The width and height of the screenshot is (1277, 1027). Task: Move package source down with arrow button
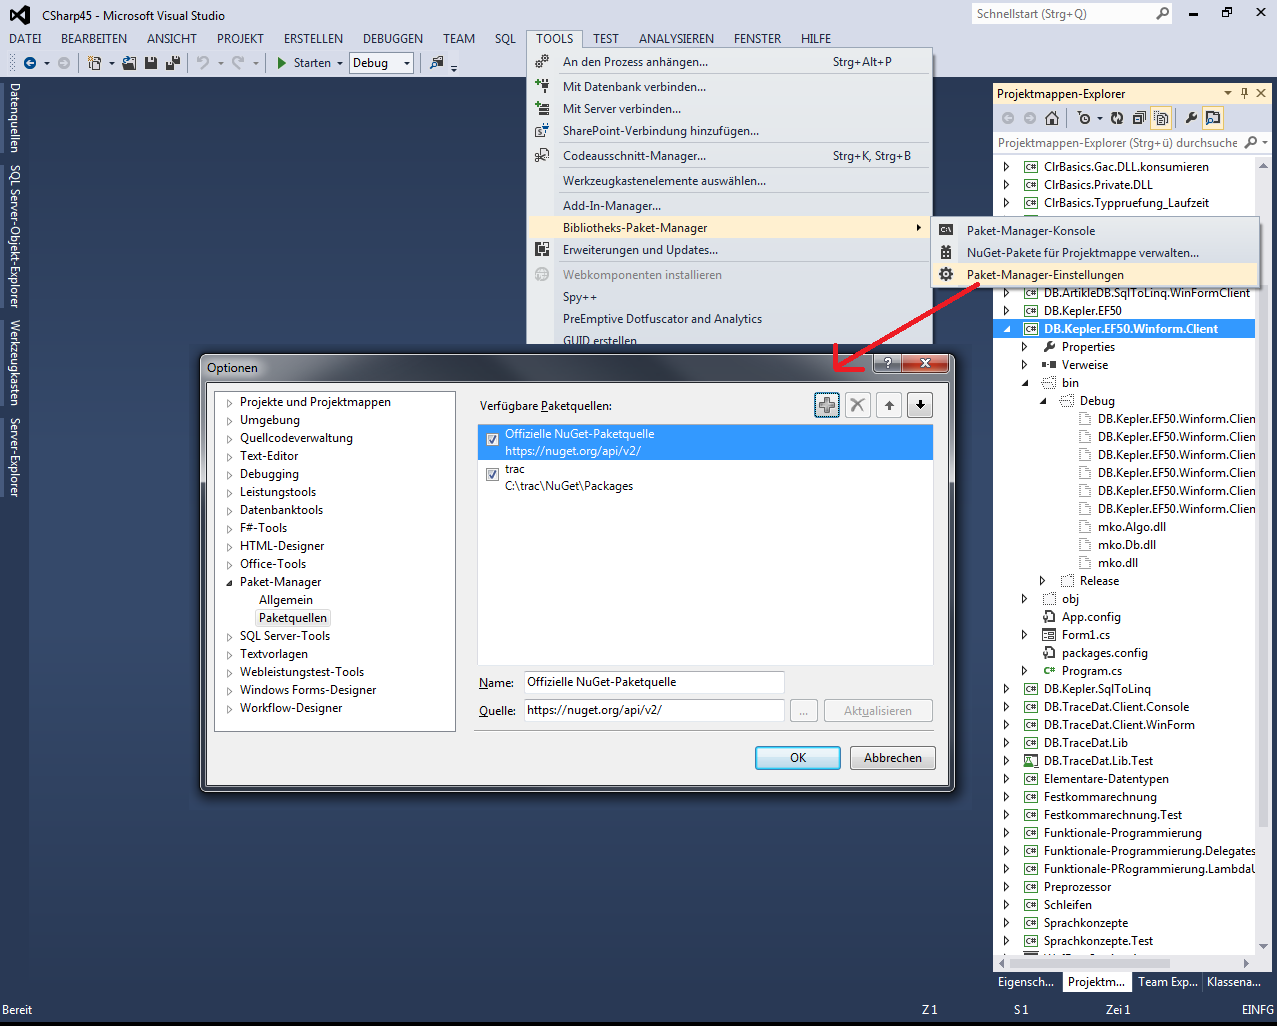pos(920,405)
